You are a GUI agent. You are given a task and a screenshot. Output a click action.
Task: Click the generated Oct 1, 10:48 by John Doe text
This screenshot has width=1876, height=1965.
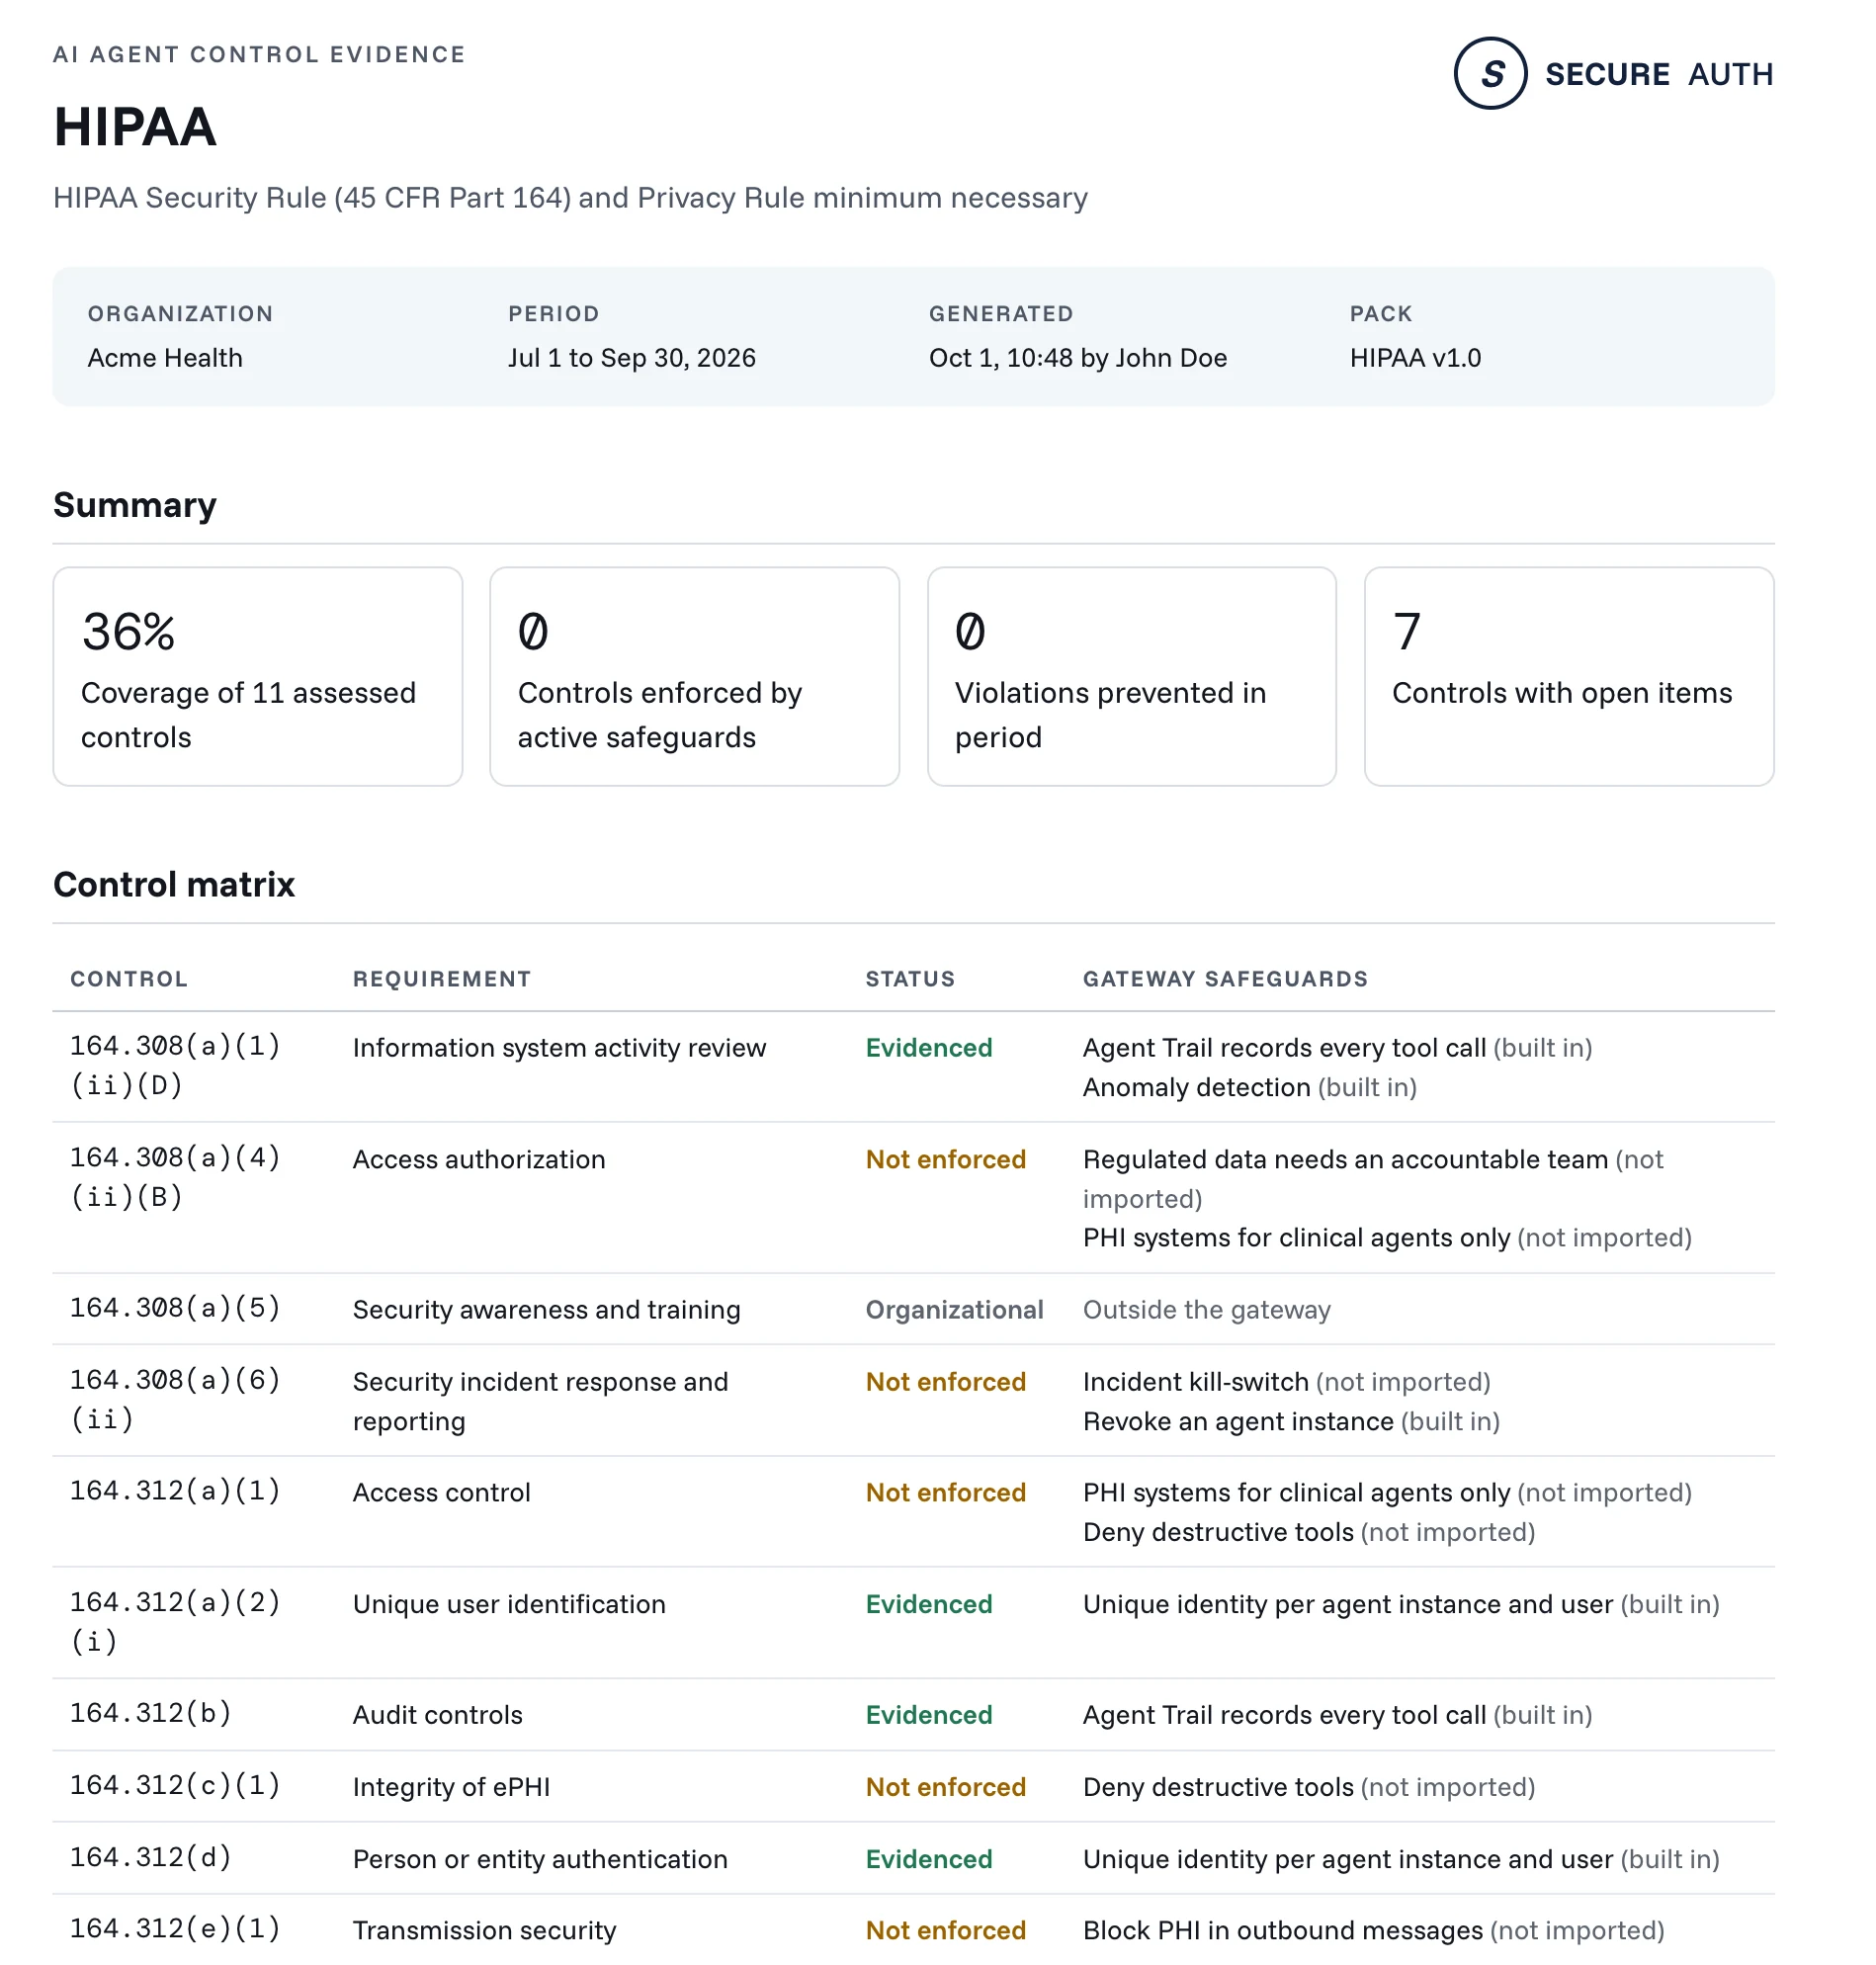click(x=1077, y=358)
